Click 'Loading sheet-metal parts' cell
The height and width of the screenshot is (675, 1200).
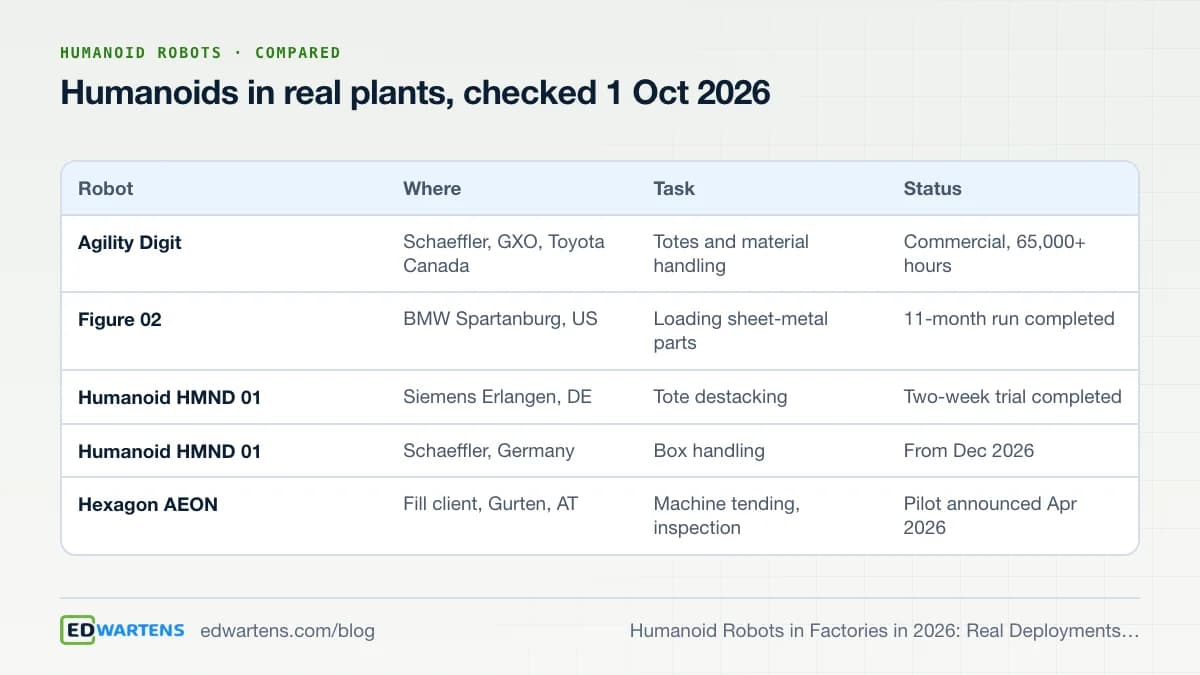point(741,331)
